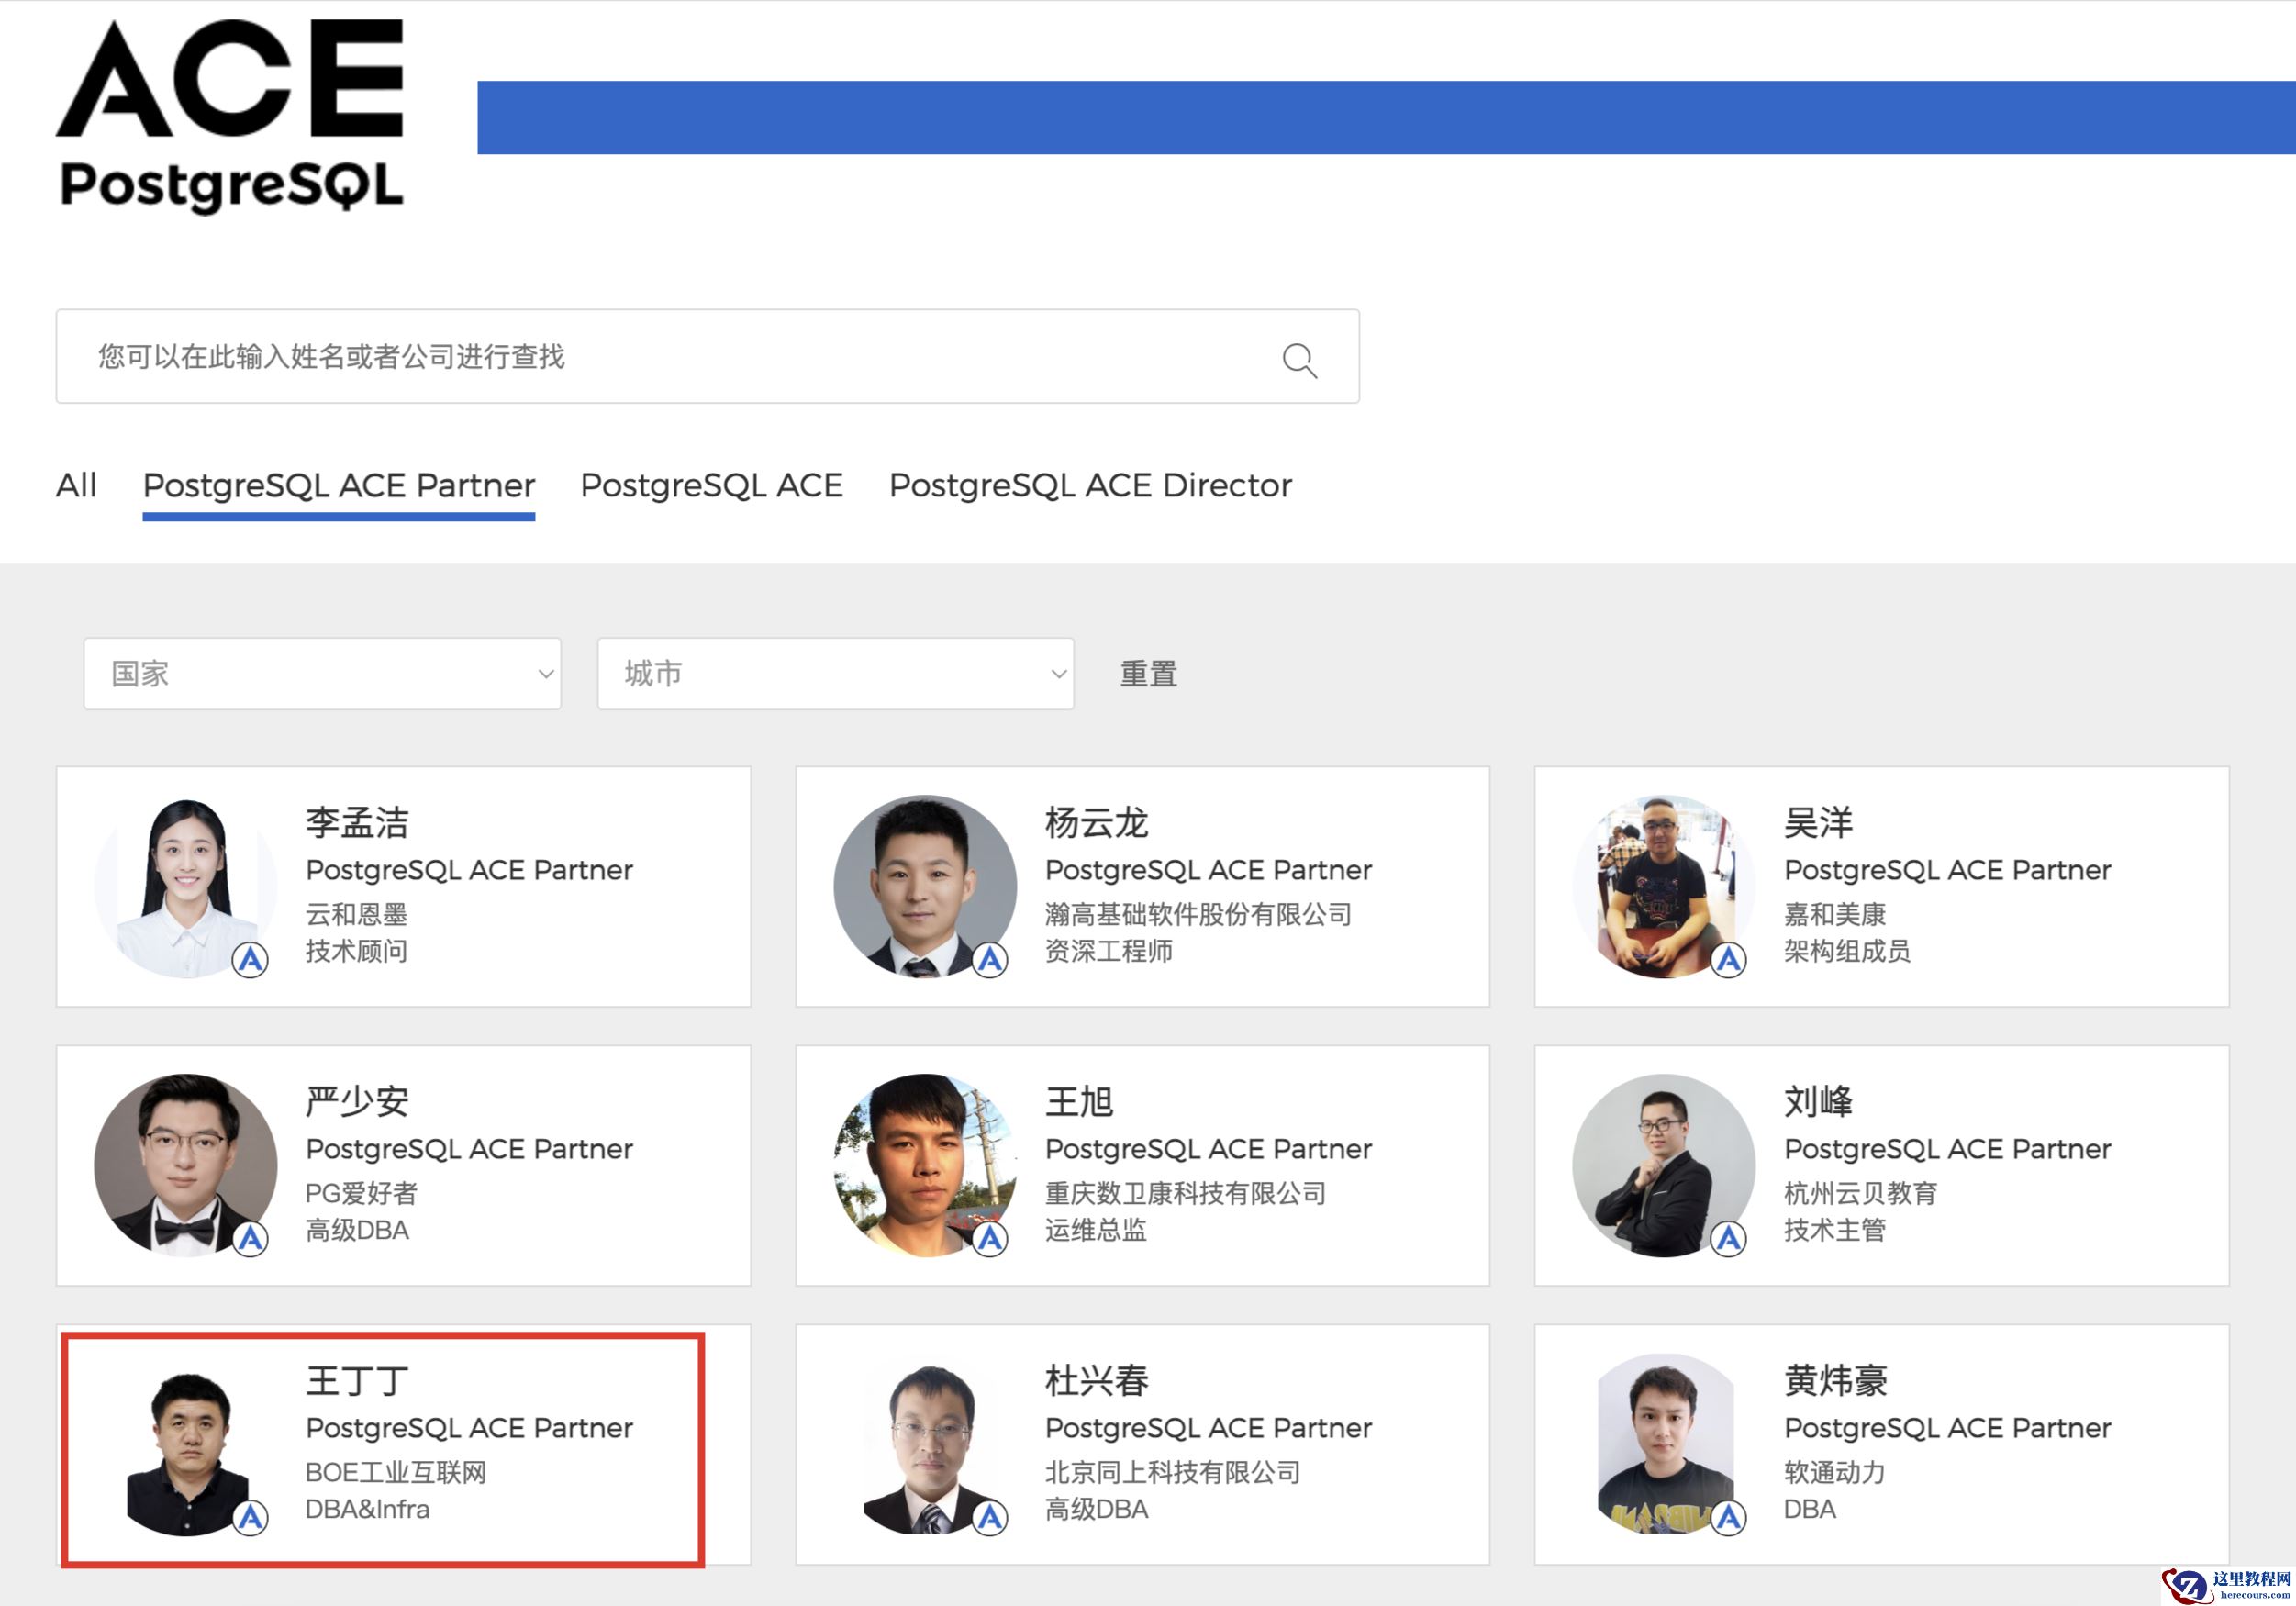The width and height of the screenshot is (2296, 1606).
Task: Open 杜兴春's profile card
Action: [x=1142, y=1445]
